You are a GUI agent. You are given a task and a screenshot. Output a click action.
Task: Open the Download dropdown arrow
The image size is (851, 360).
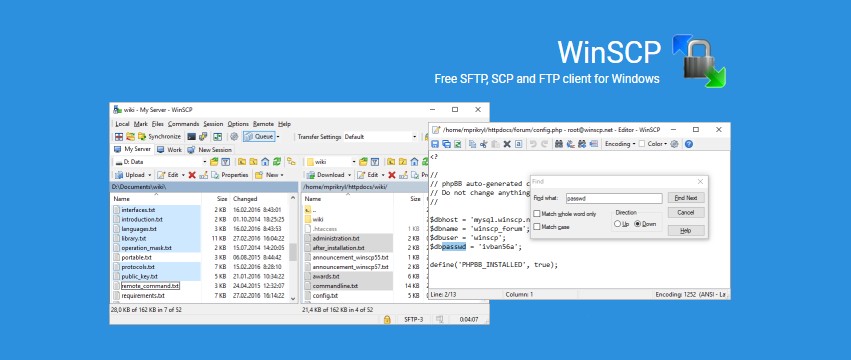pos(350,175)
